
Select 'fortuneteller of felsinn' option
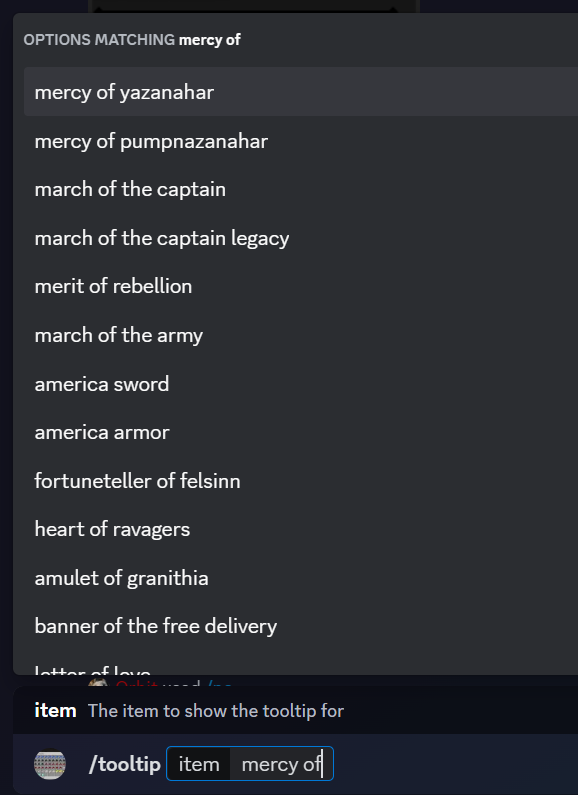(x=301, y=481)
